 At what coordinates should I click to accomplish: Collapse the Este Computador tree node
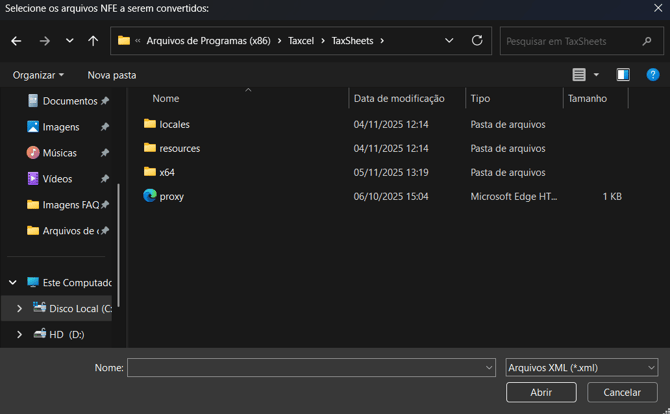coord(13,283)
